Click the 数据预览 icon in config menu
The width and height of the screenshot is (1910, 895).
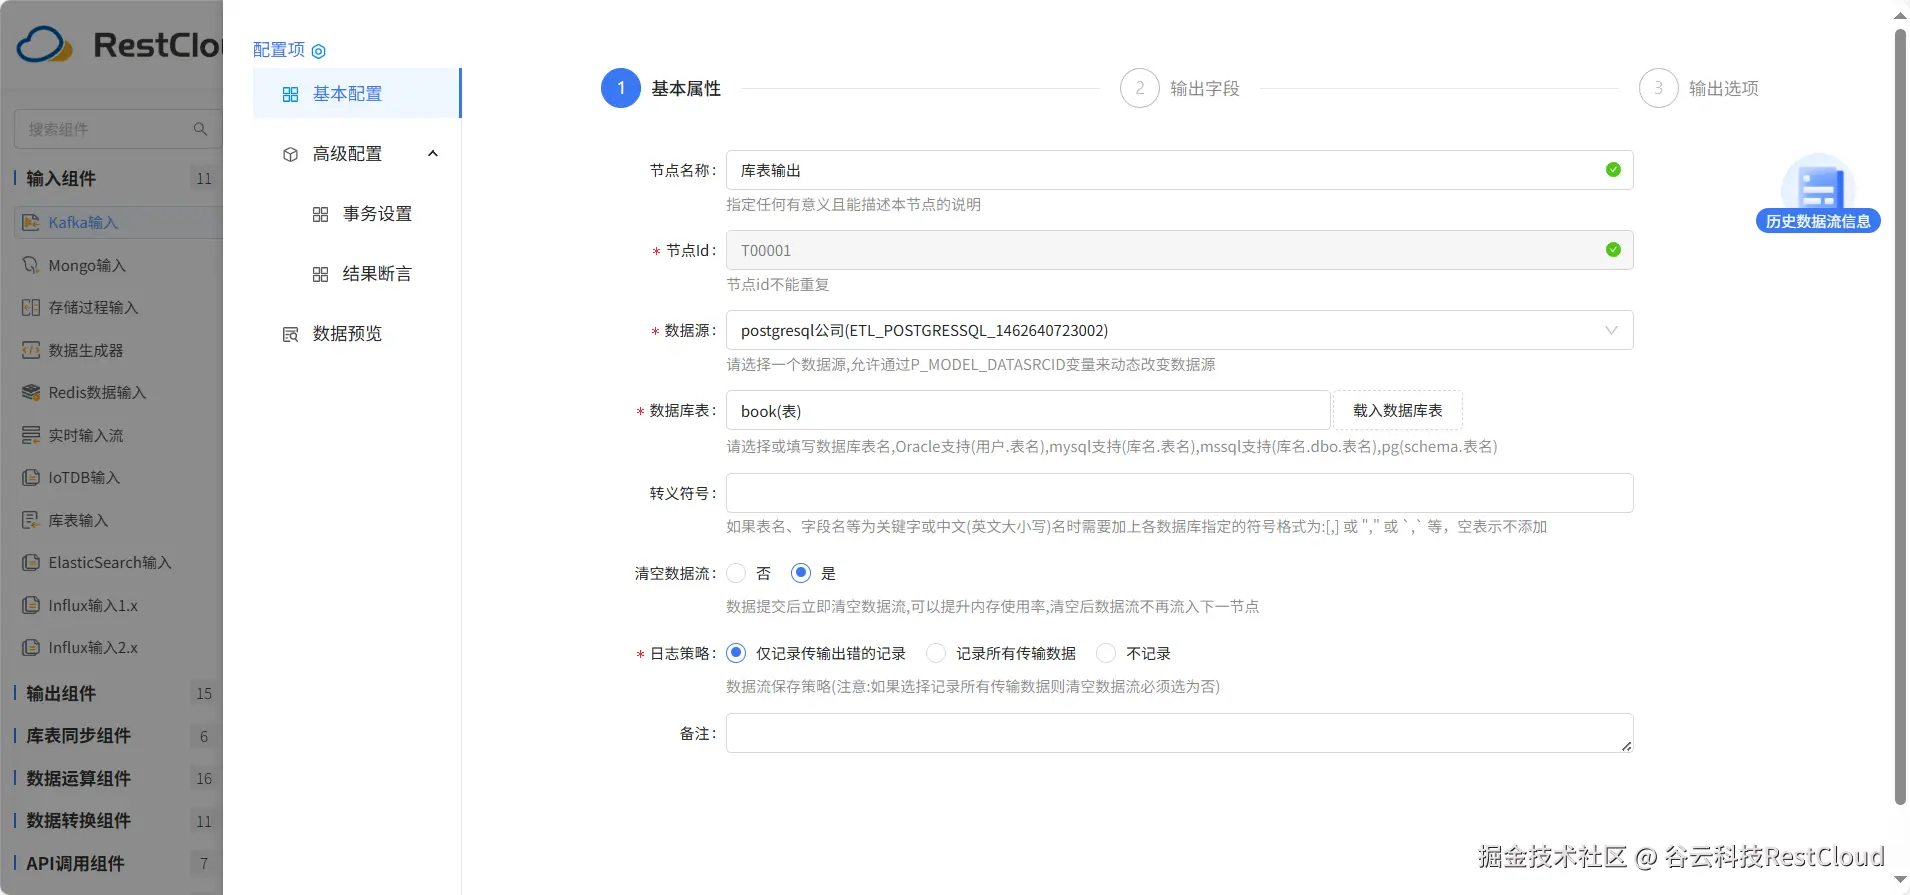[290, 334]
